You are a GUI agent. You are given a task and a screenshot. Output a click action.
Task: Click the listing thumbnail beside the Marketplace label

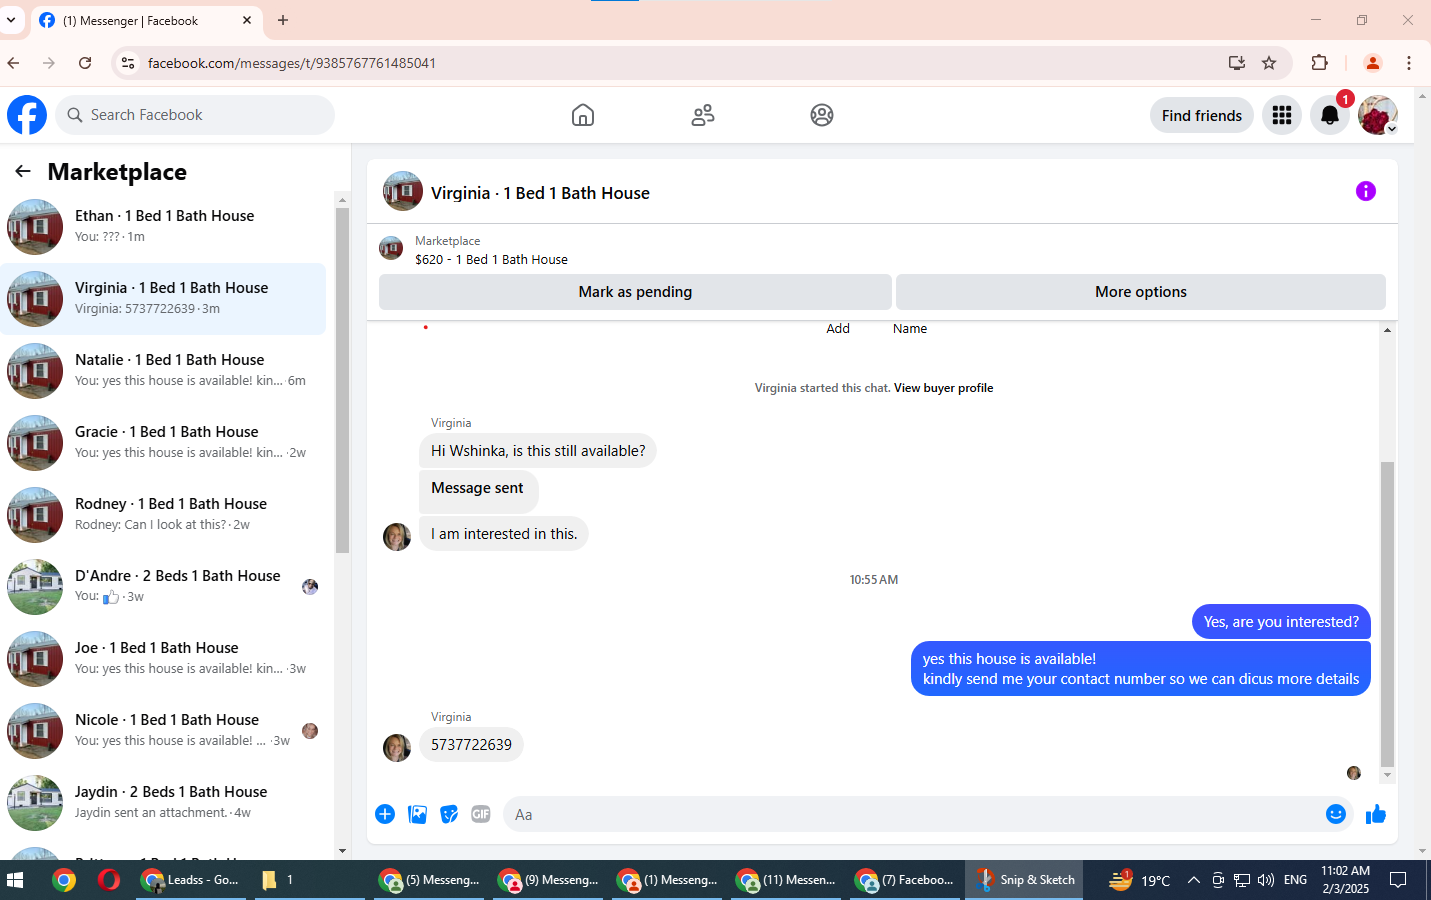[391, 248]
